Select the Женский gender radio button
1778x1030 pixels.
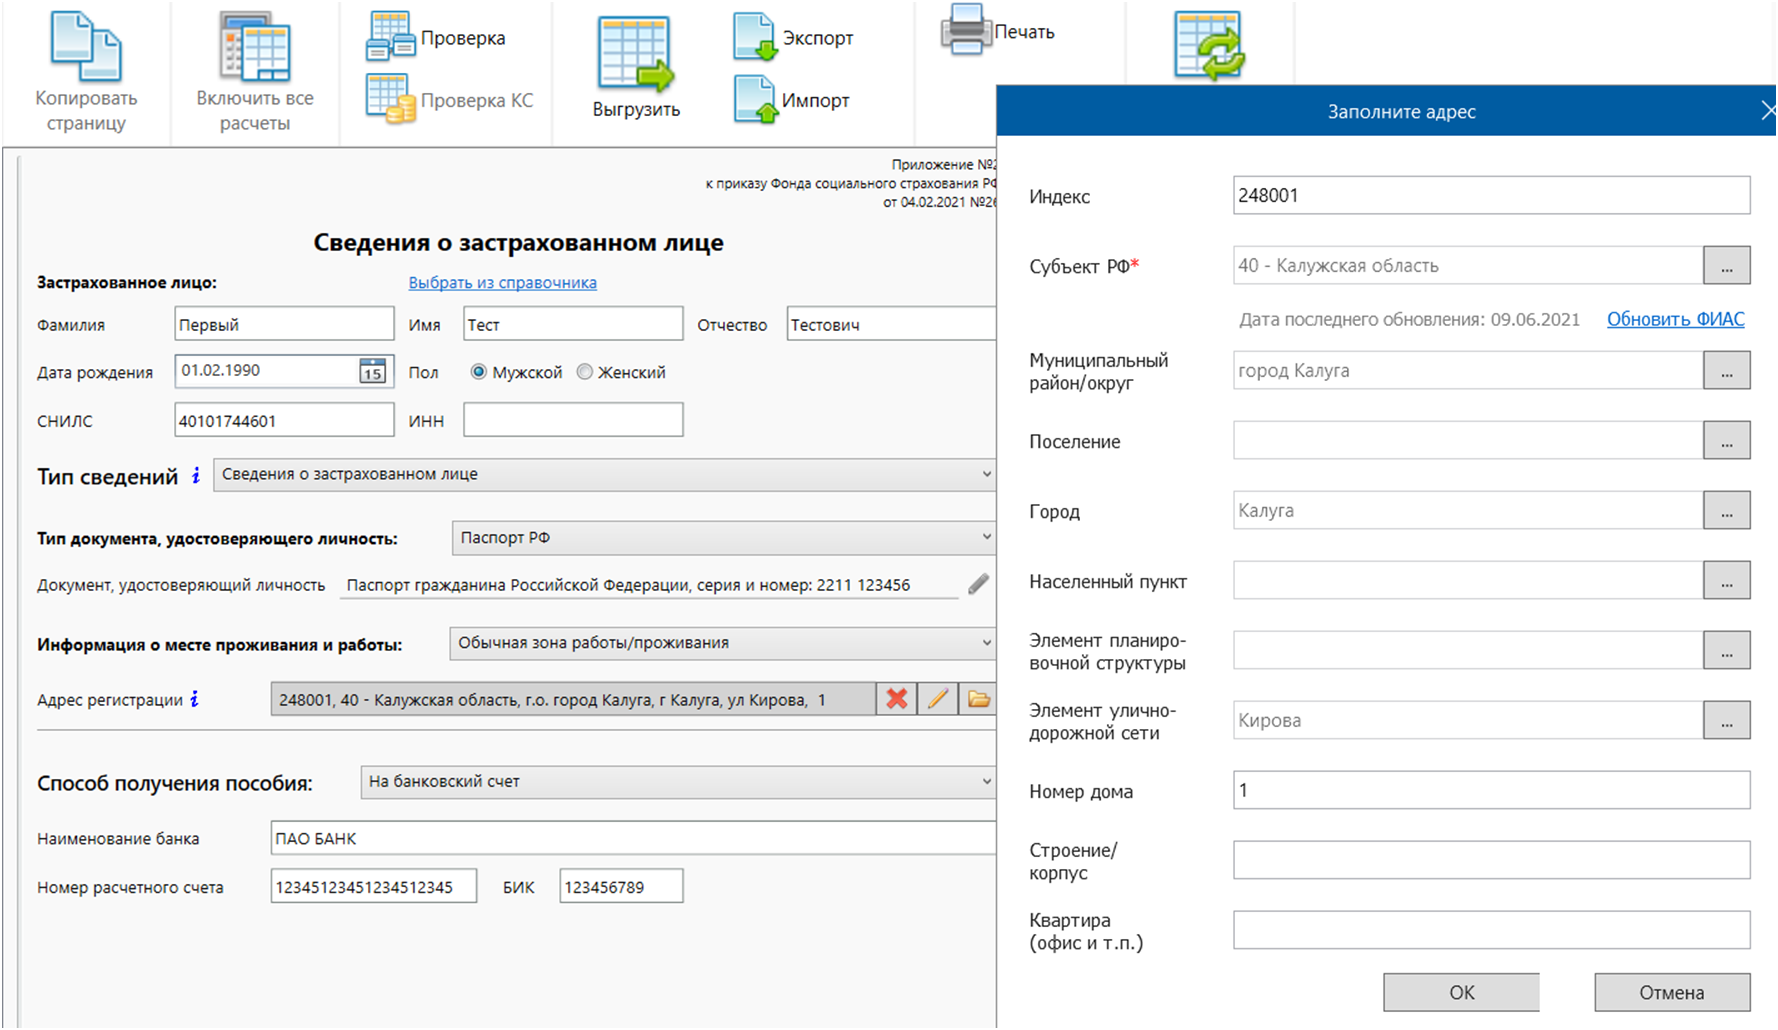click(585, 372)
